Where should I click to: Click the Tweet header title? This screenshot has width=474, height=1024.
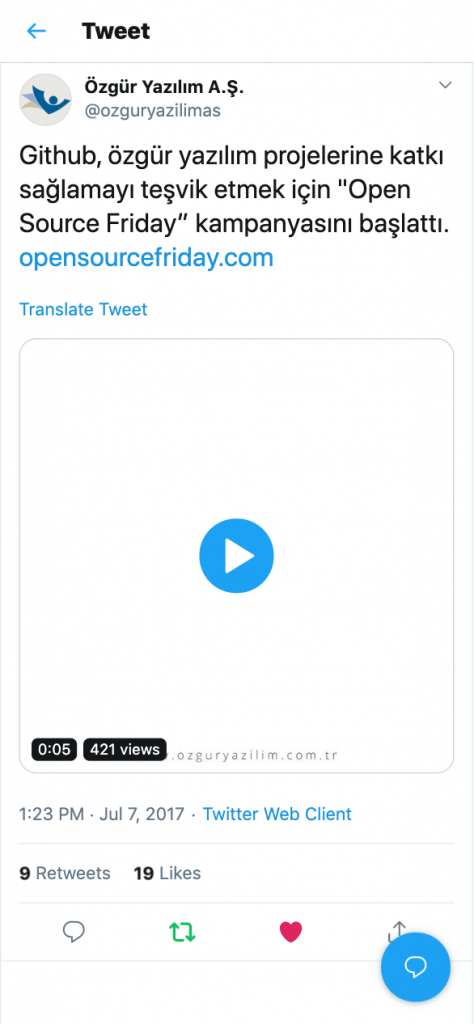(x=116, y=31)
